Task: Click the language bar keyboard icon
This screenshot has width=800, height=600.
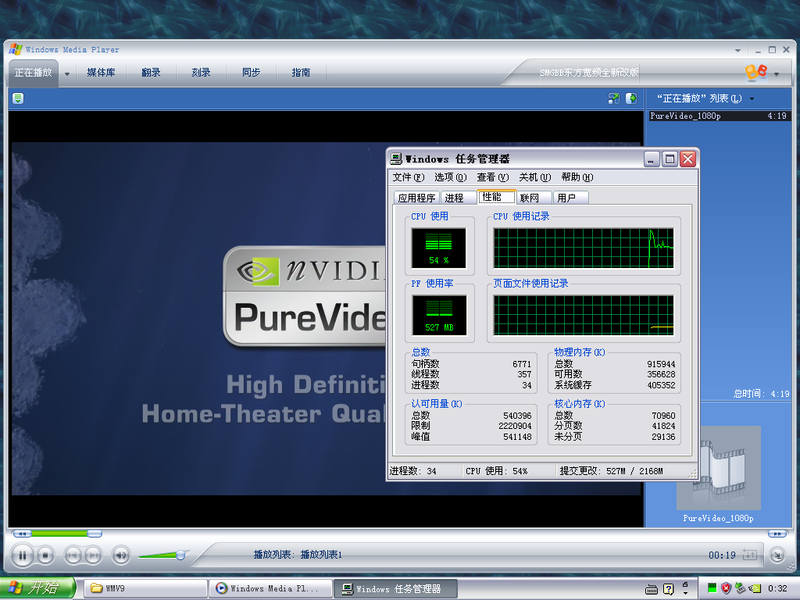Action: pos(651,589)
